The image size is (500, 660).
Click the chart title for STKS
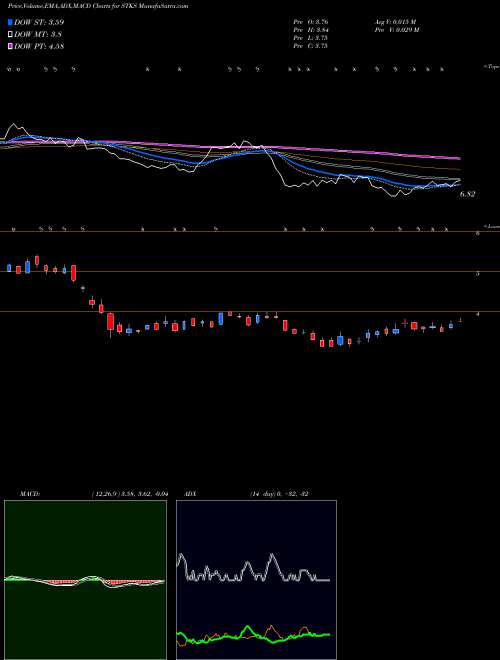click(x=98, y=6)
